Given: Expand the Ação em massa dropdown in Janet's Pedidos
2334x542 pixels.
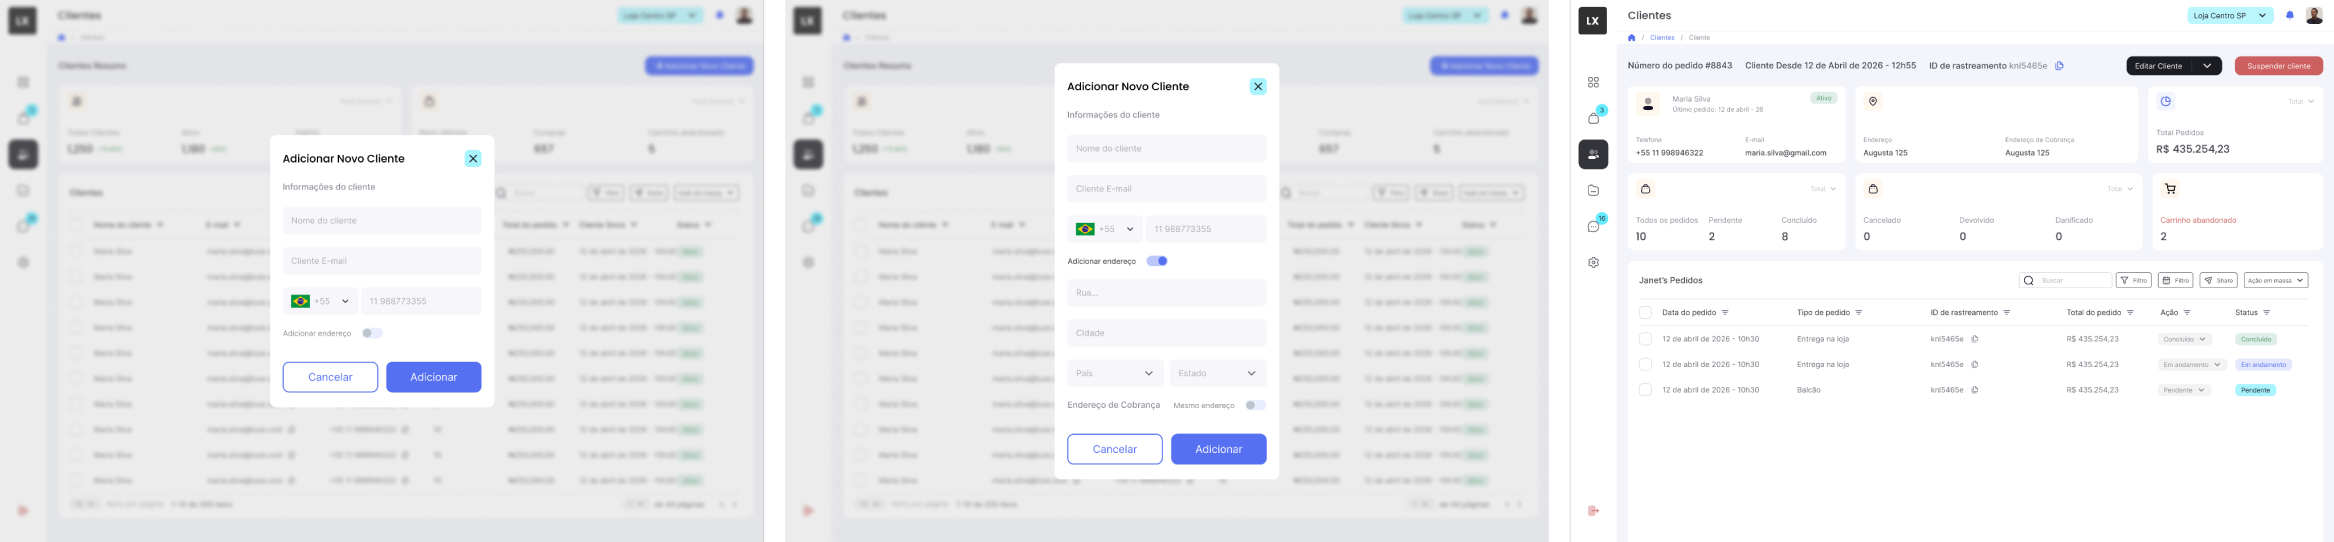Looking at the screenshot, I should (2276, 281).
